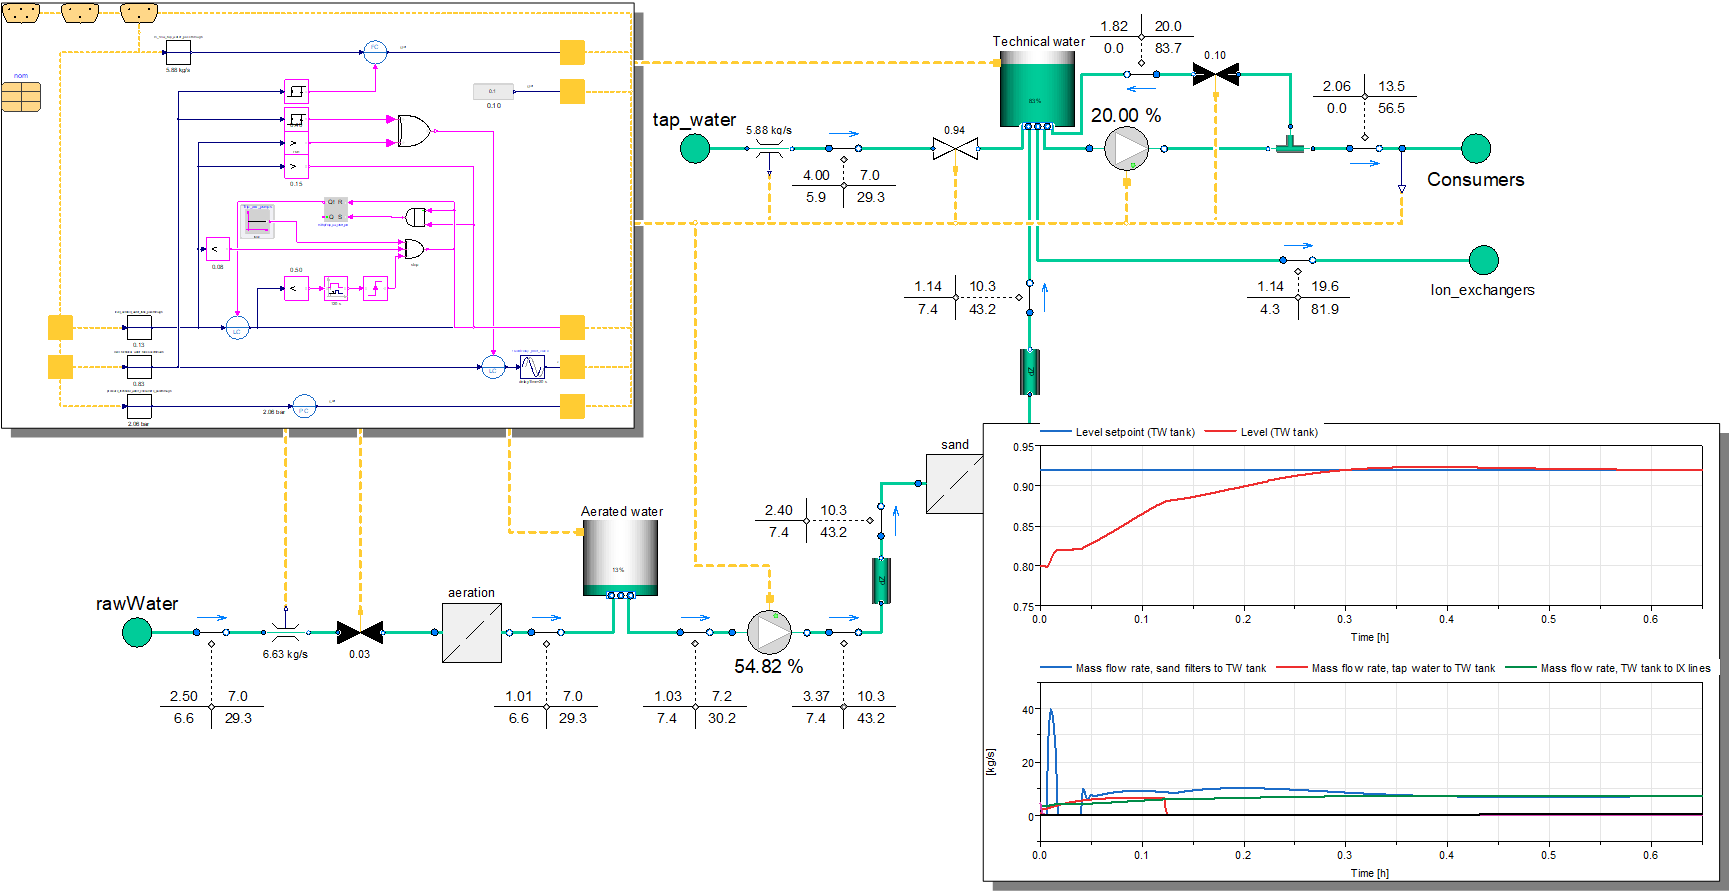
Task: Select the less-than comparator labeled 0.50
Action: pyautogui.click(x=296, y=289)
